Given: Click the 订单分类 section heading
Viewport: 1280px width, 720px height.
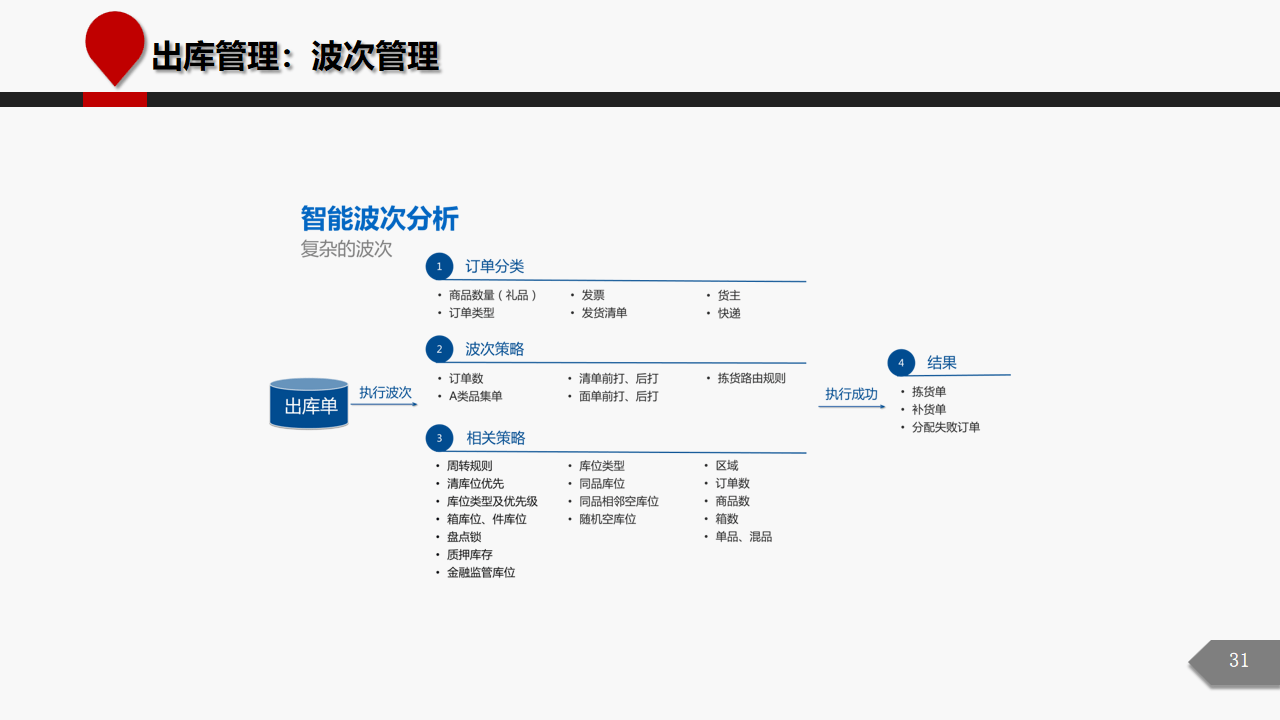Looking at the screenshot, I should tap(495, 266).
